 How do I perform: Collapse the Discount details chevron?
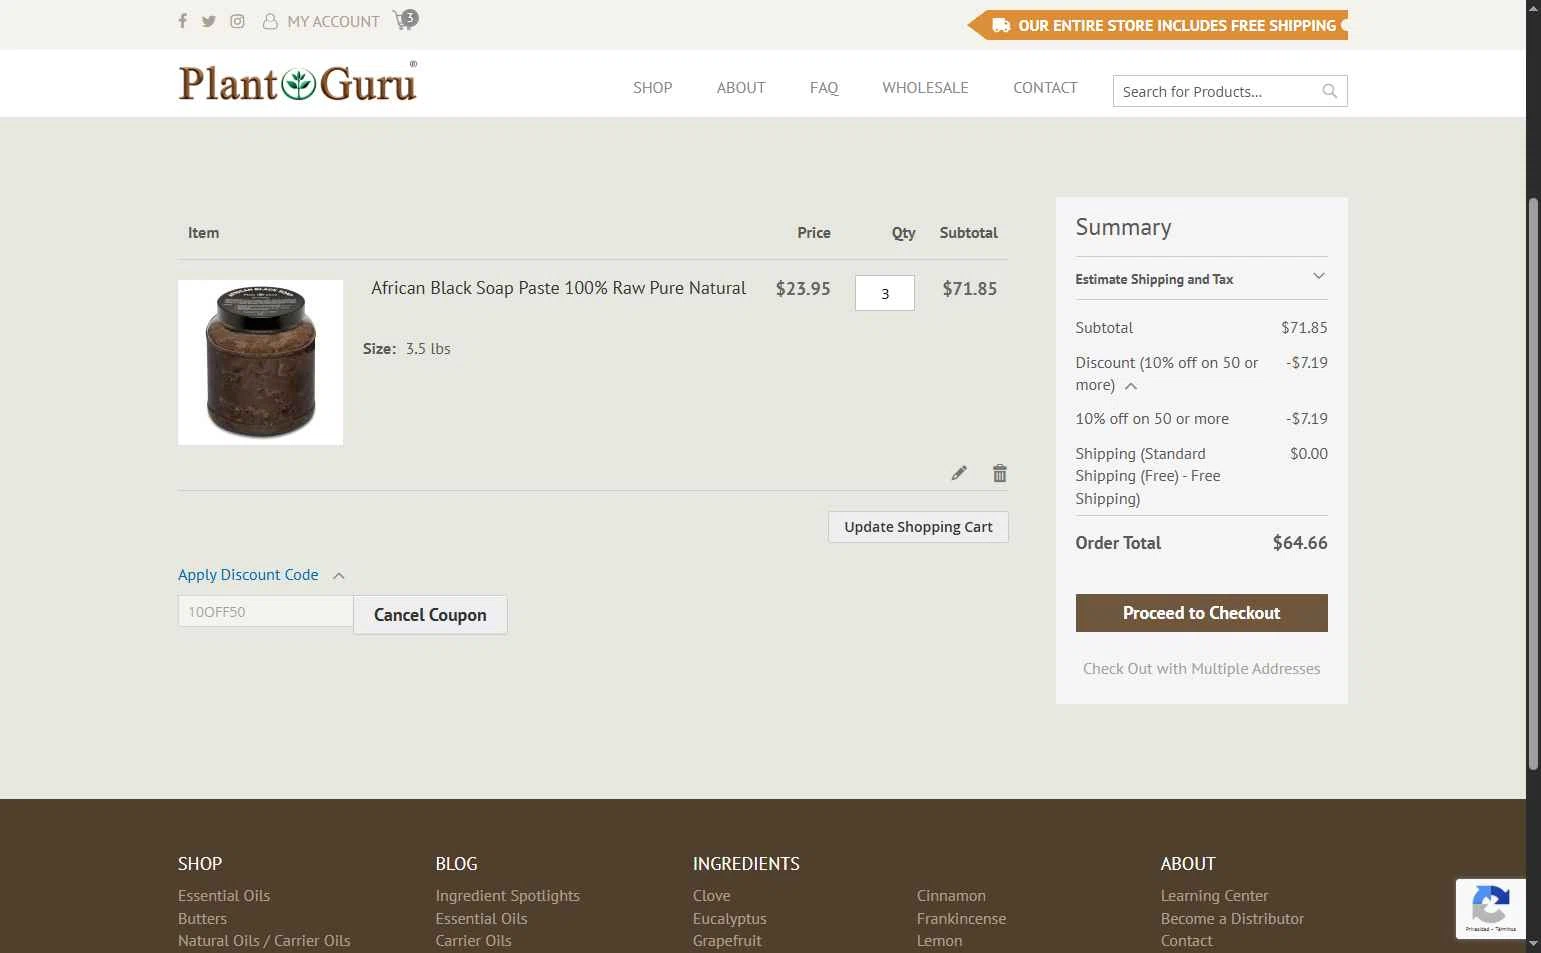click(1131, 386)
